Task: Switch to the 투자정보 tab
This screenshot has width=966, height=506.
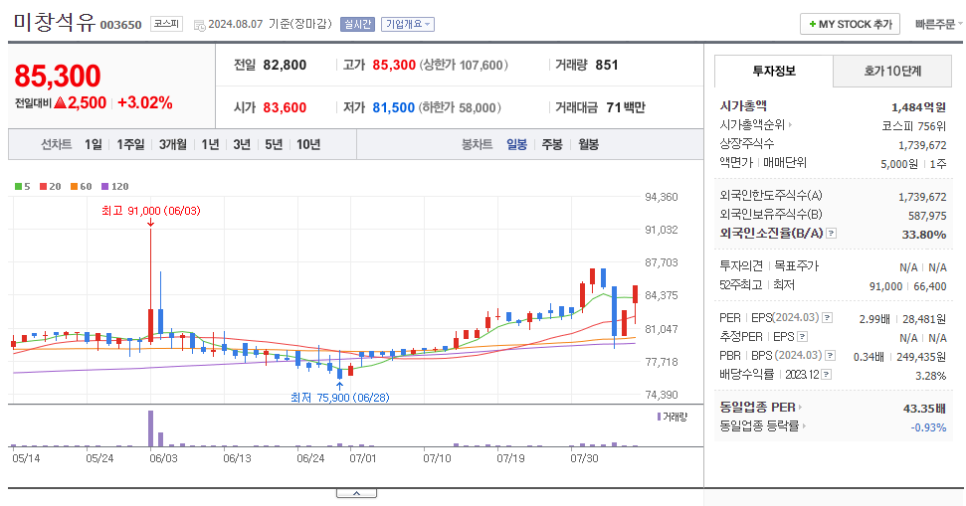Action: 774,71
